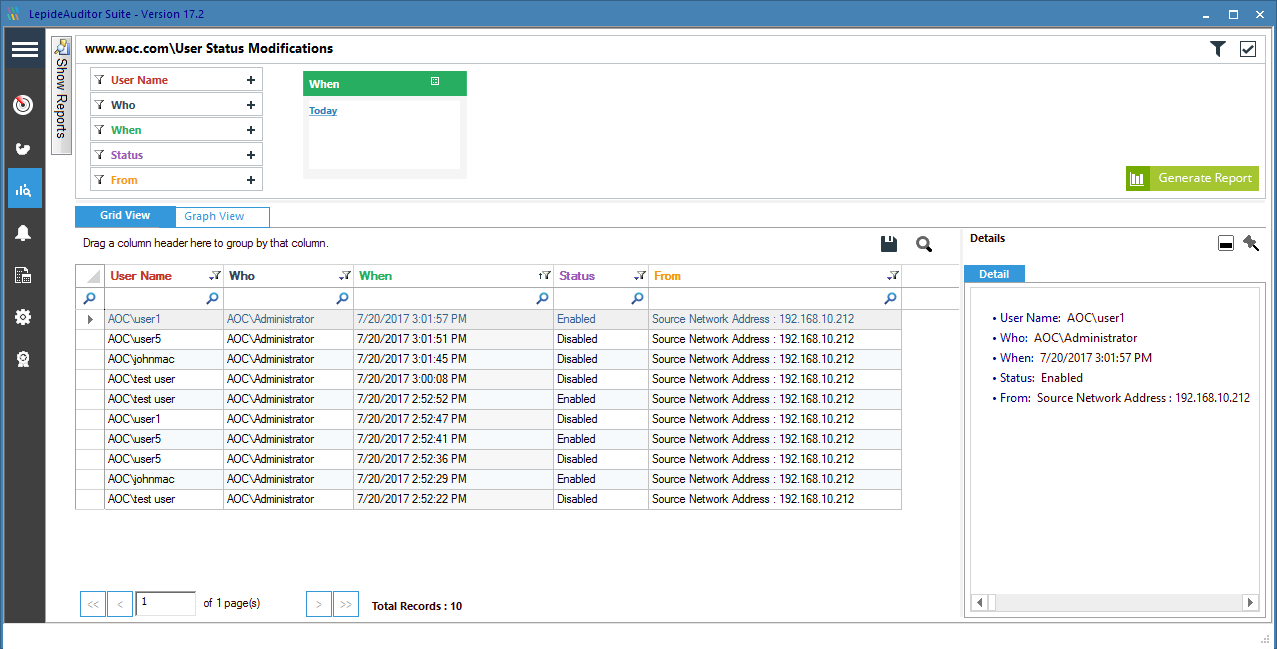
Task: Click the search magnifier icon above grid
Action: click(x=924, y=244)
